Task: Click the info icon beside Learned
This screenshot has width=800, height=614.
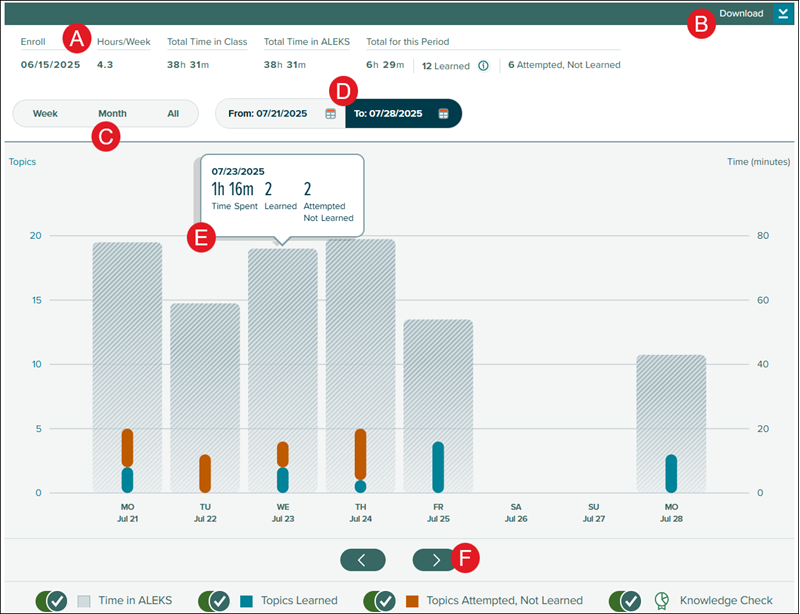Action: tap(483, 66)
